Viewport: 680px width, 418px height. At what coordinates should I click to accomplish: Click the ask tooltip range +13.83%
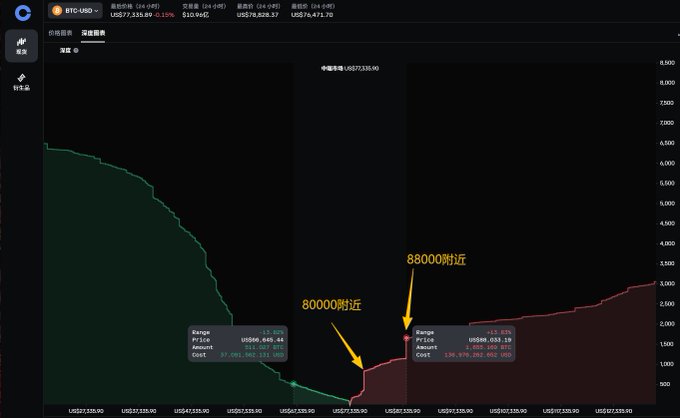[x=499, y=332]
